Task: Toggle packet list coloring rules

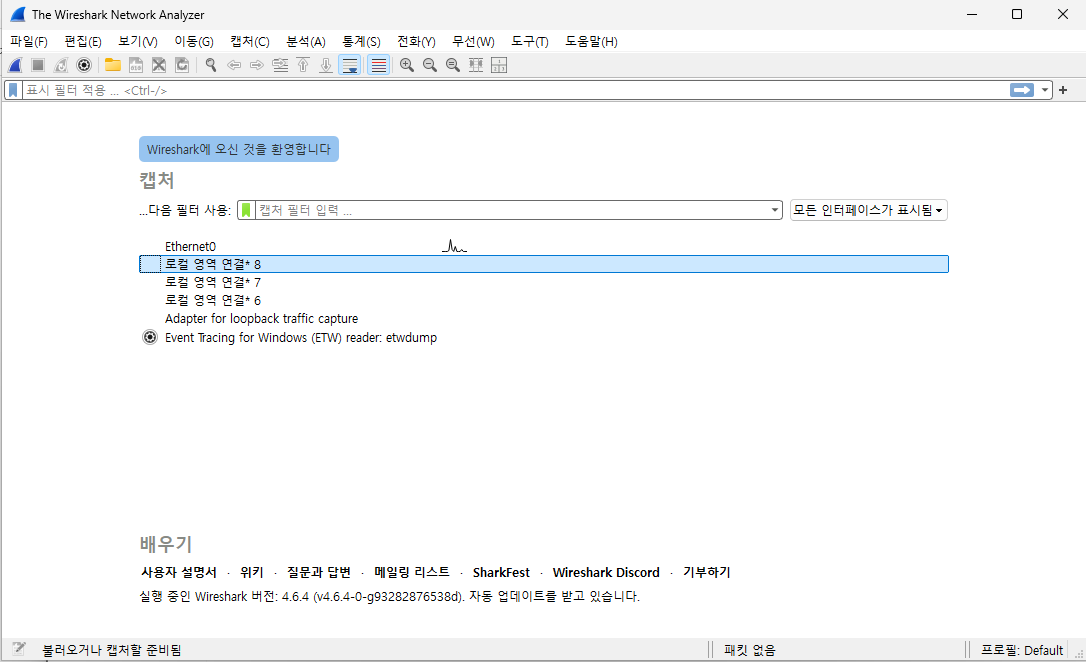Action: [378, 65]
